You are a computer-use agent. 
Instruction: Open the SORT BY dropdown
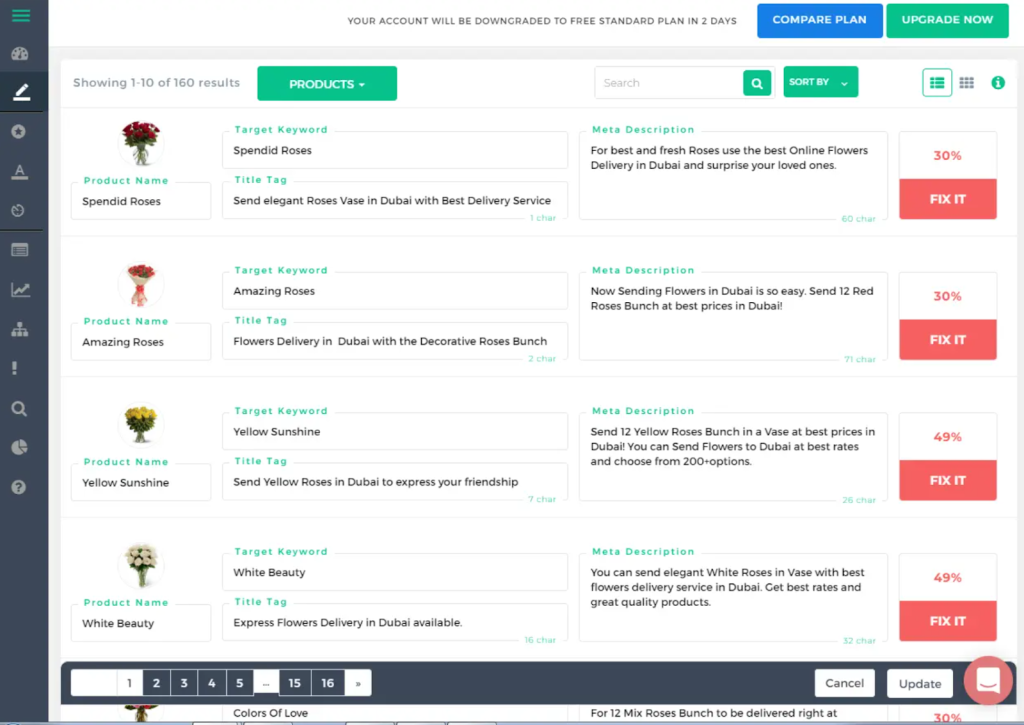(x=819, y=83)
